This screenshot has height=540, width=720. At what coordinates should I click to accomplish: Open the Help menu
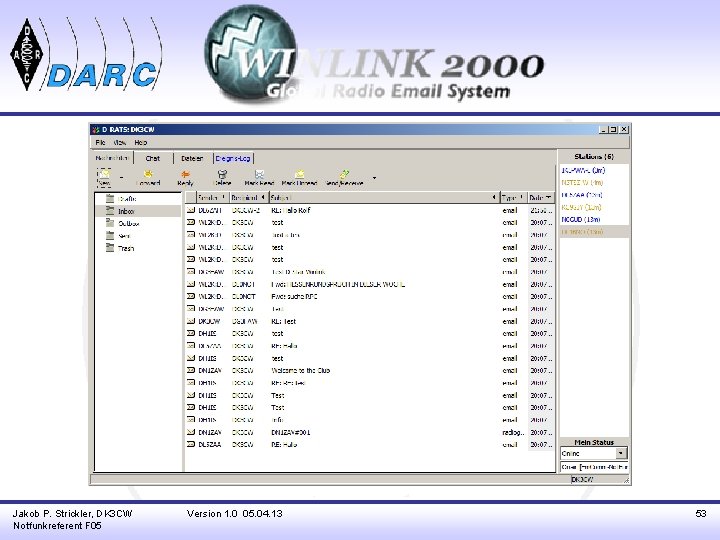pyautogui.click(x=141, y=142)
